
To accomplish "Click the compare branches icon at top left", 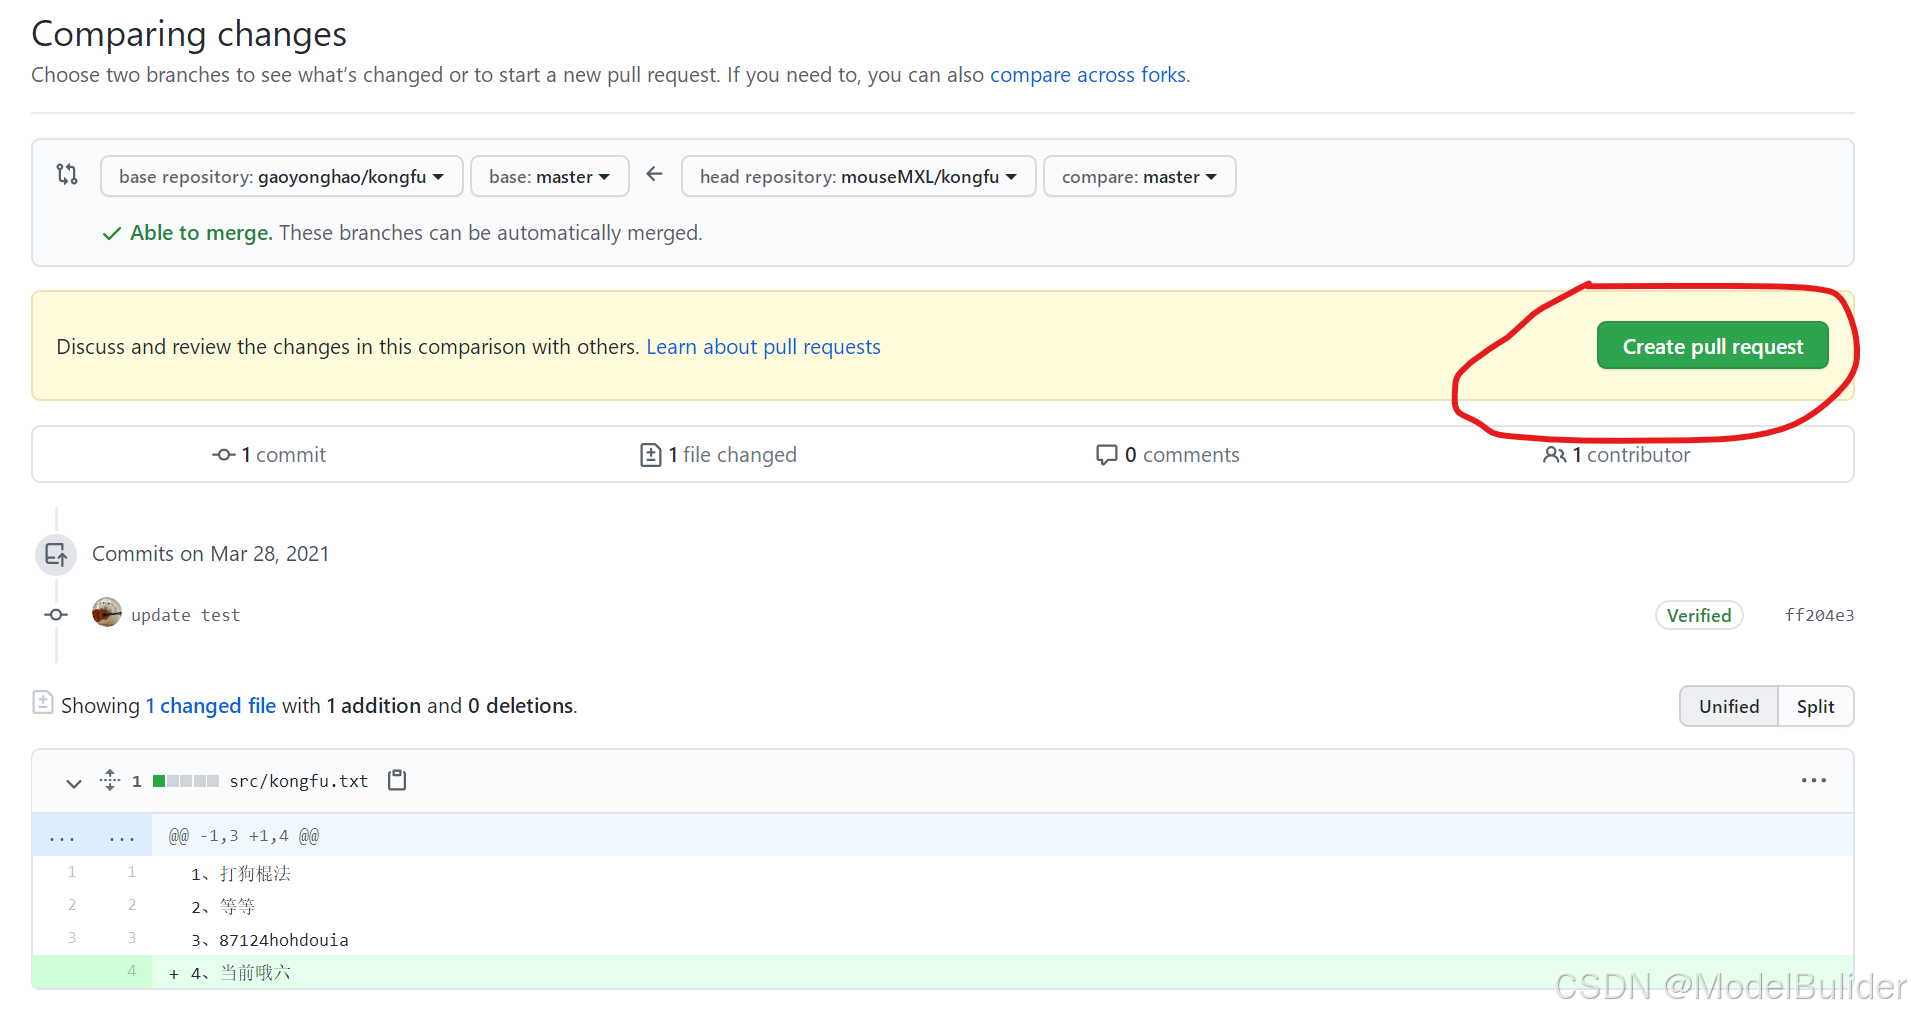I will (66, 174).
